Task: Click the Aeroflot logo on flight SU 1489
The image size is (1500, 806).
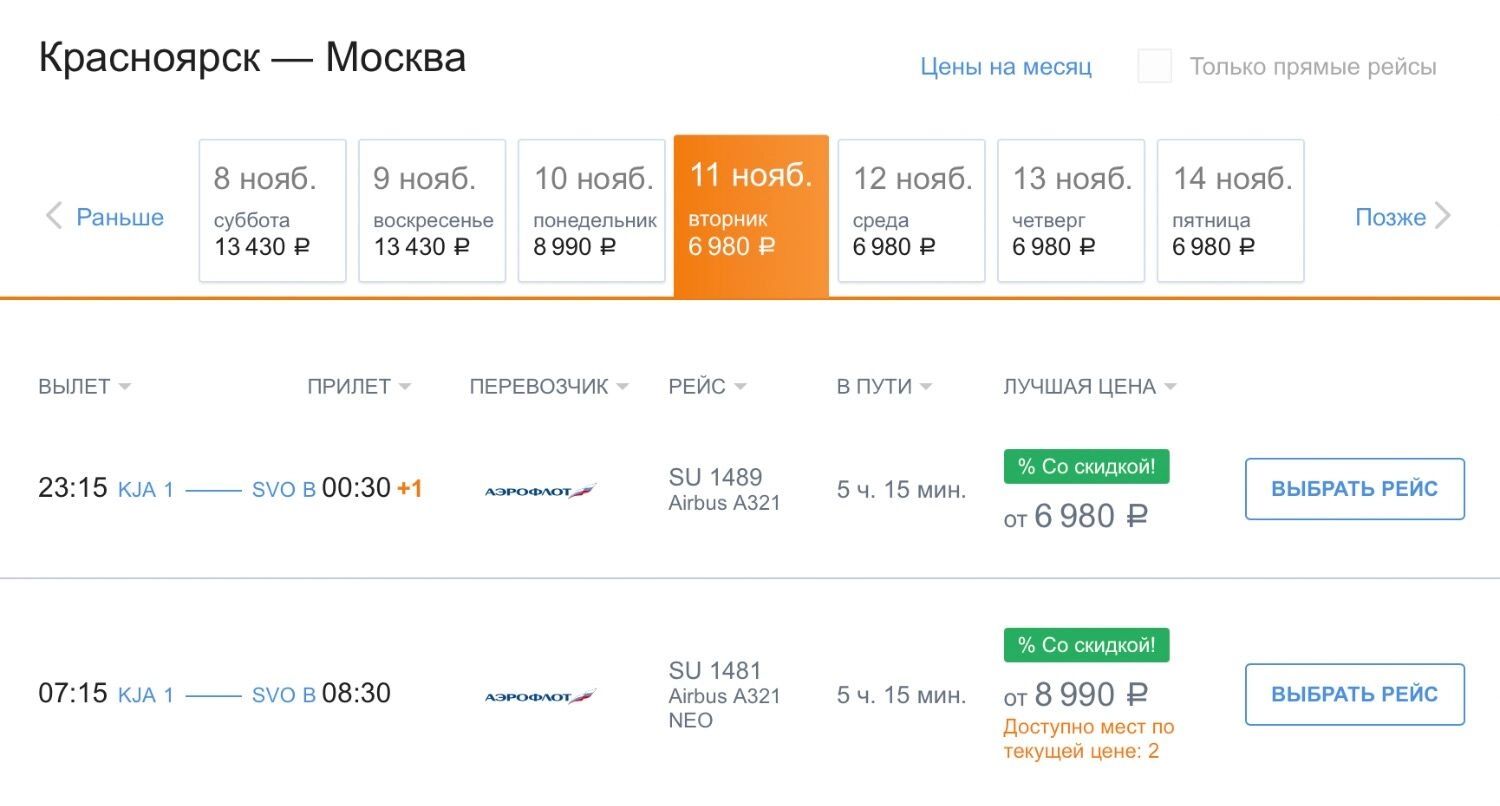Action: (x=540, y=491)
